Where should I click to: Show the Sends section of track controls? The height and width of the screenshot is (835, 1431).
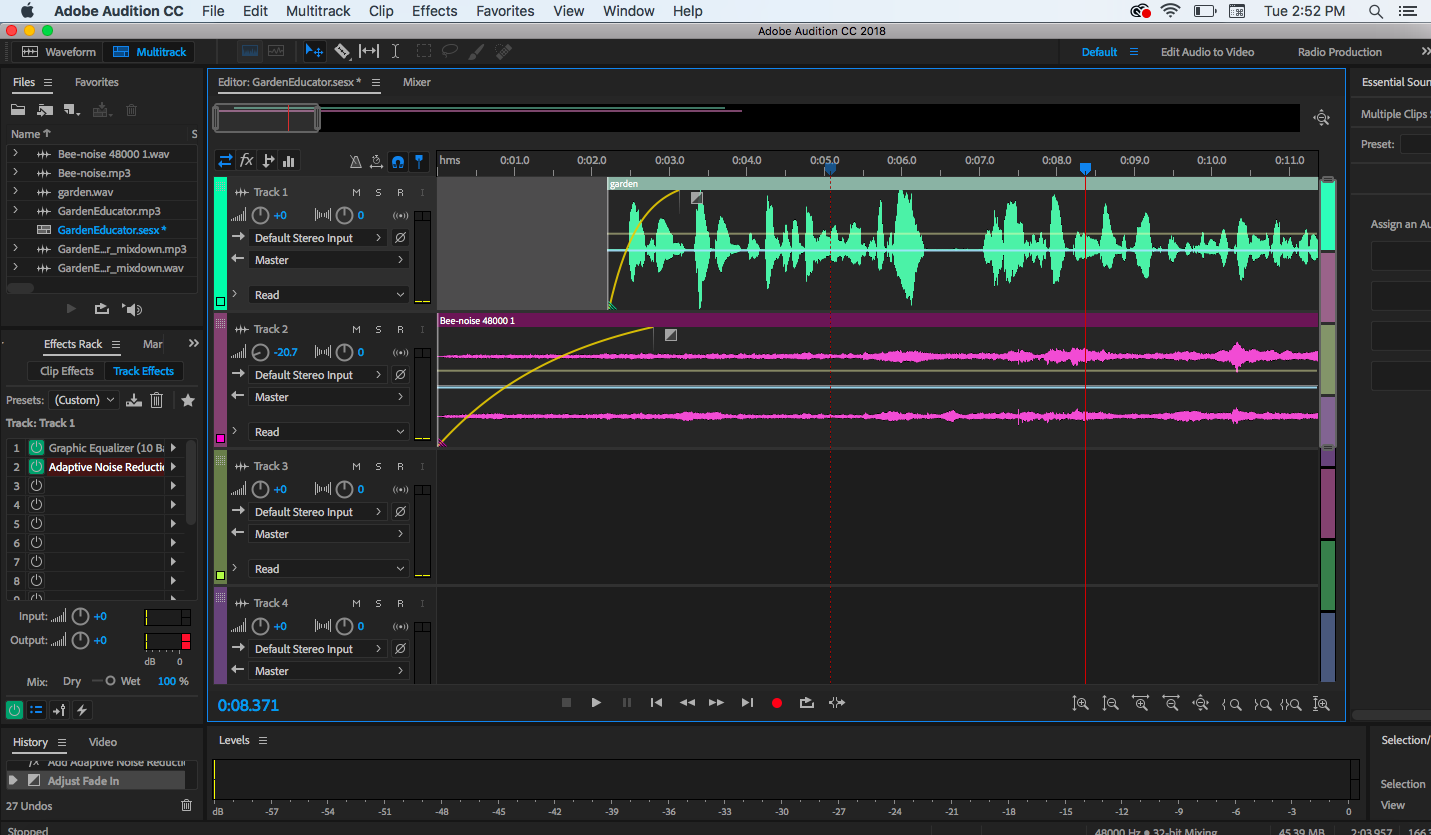(x=268, y=161)
